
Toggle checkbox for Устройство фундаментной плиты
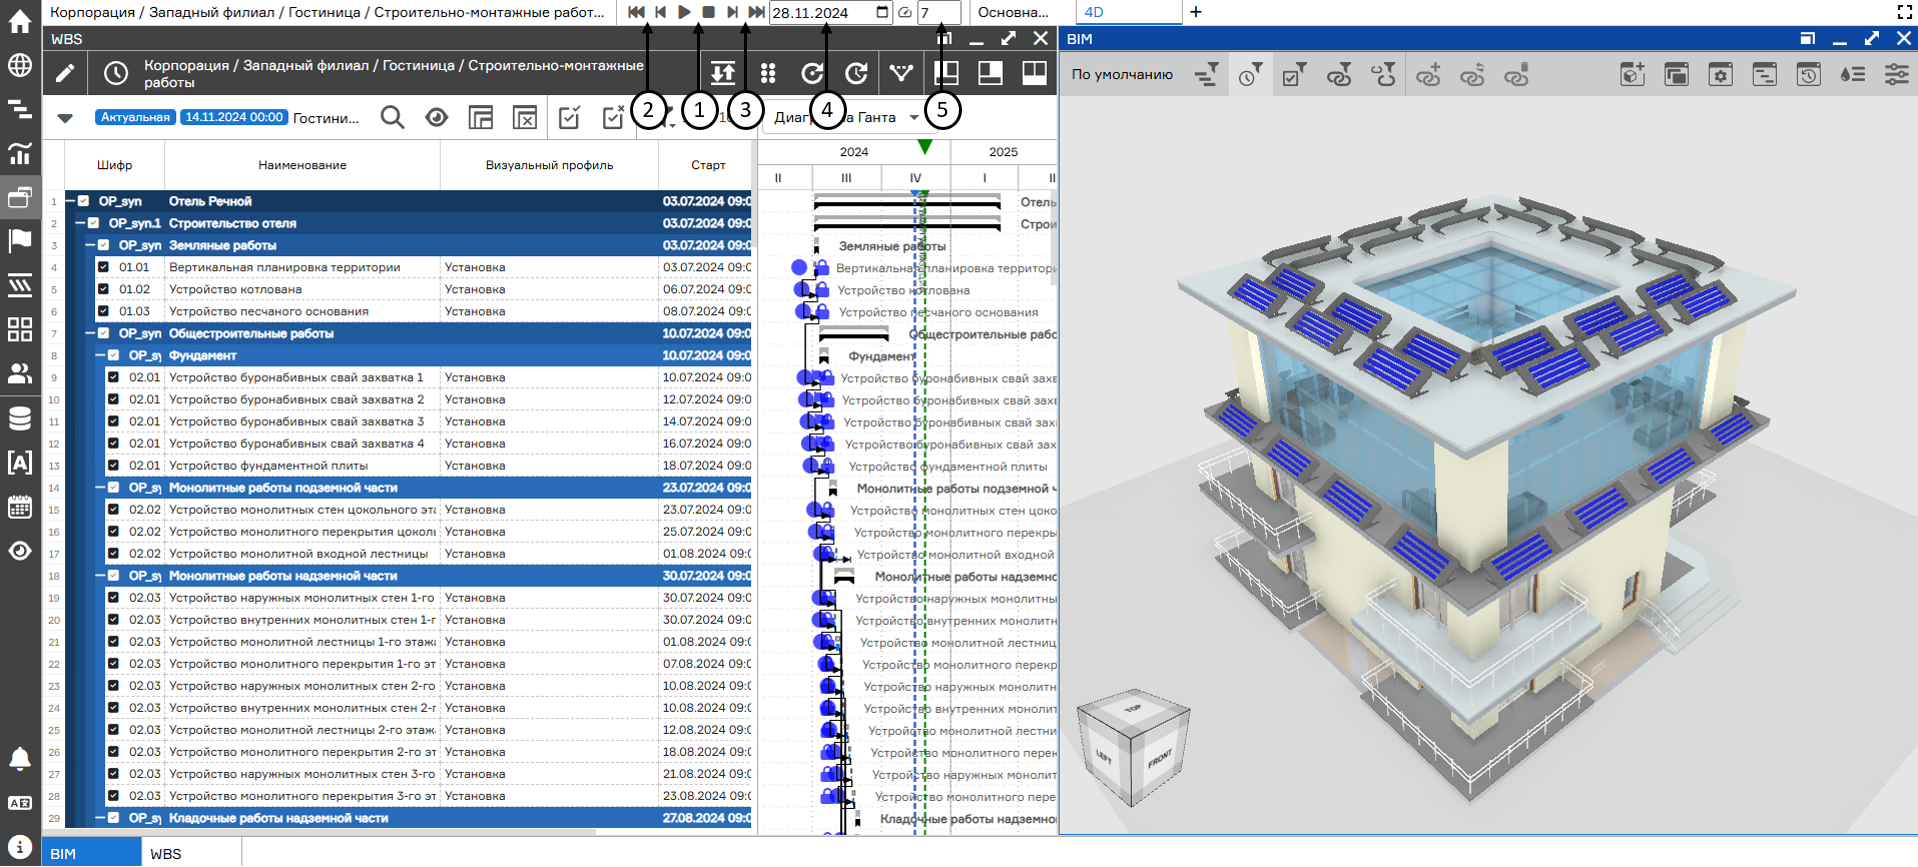tap(113, 465)
